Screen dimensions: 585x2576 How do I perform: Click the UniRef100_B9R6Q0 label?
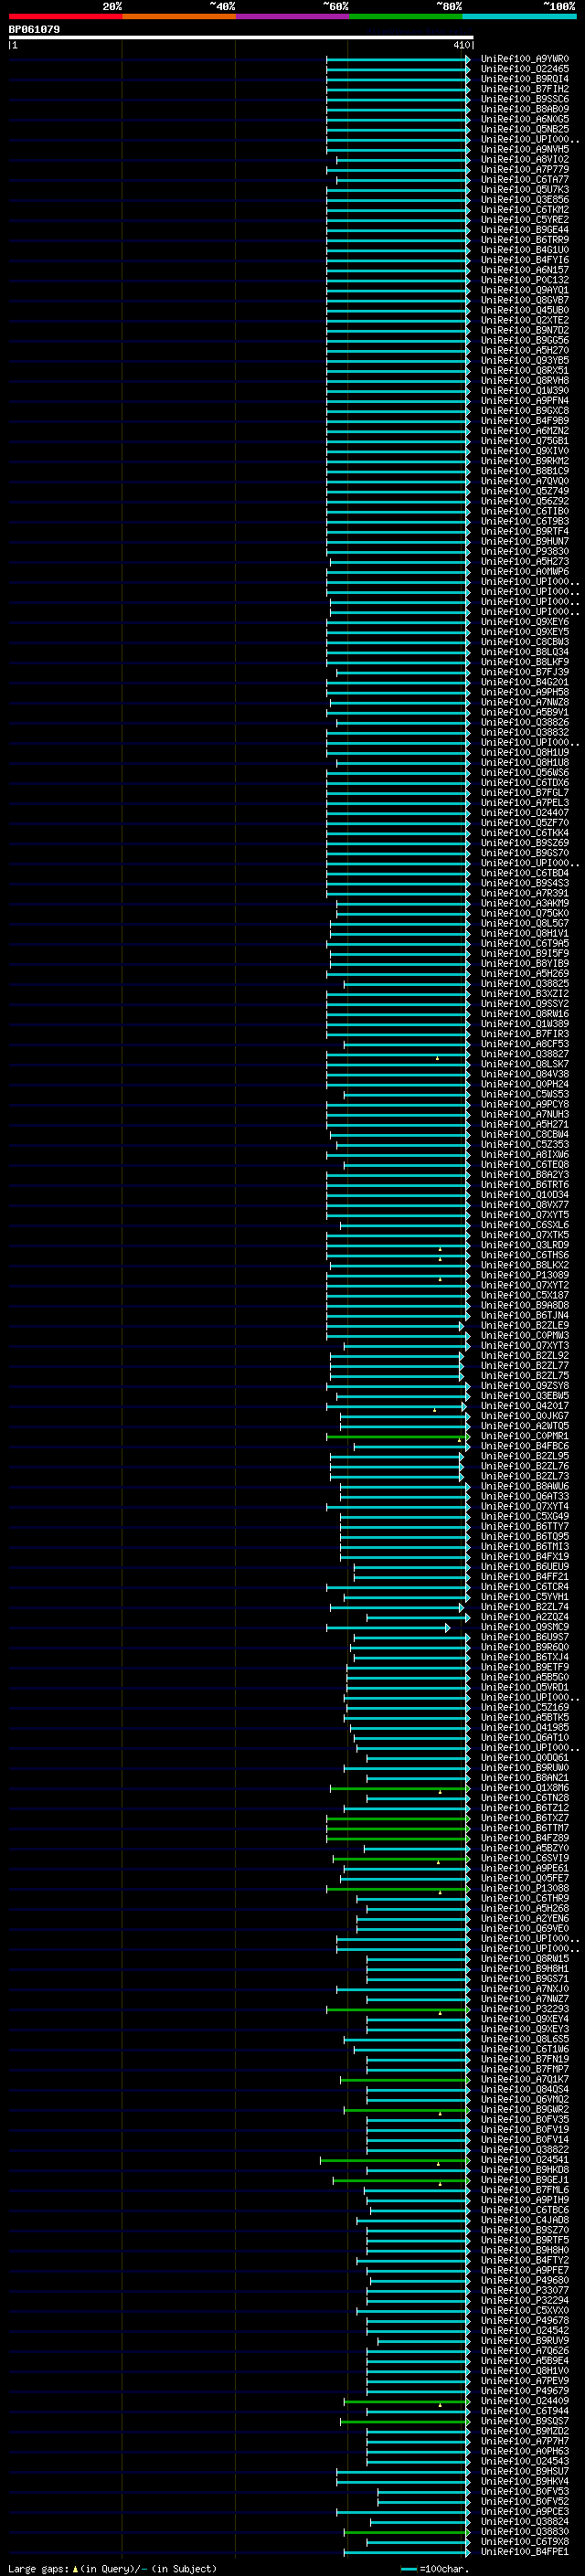[525, 1648]
